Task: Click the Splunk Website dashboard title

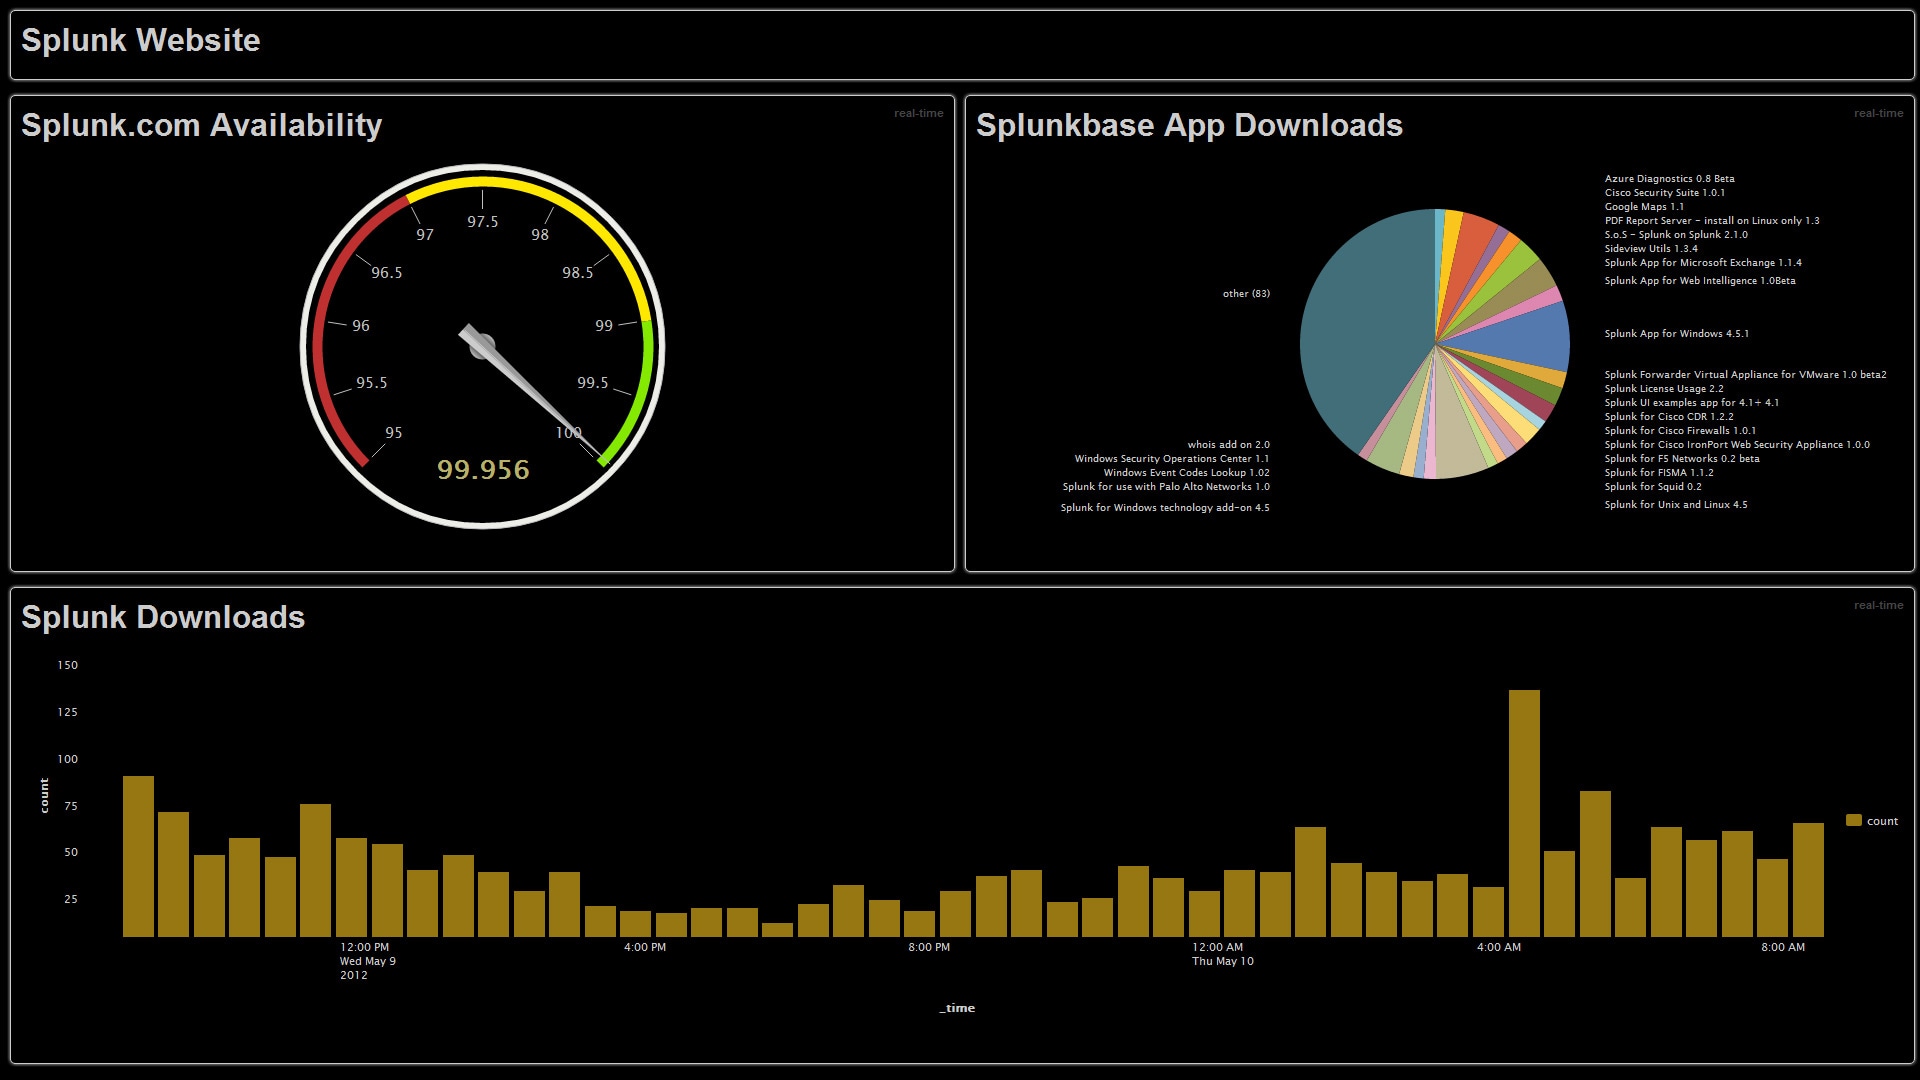Action: pyautogui.click(x=140, y=40)
